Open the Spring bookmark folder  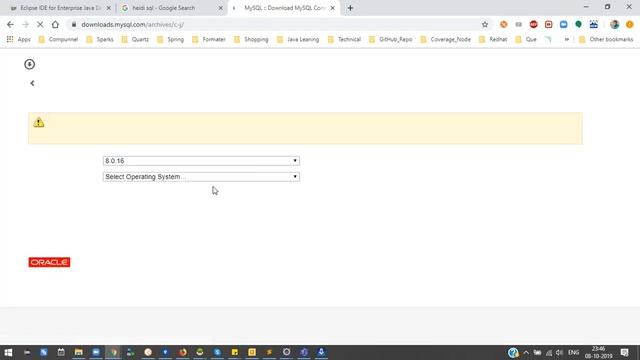pos(171,39)
